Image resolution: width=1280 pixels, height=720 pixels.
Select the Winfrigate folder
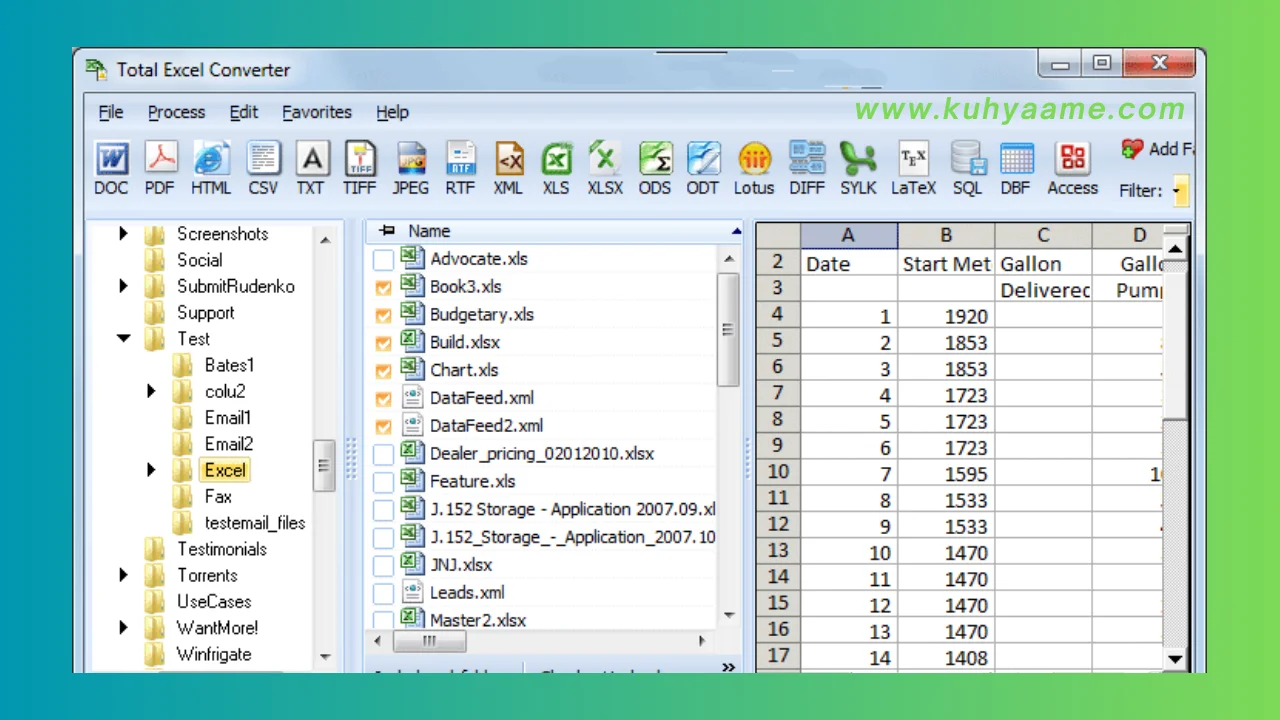coord(214,654)
